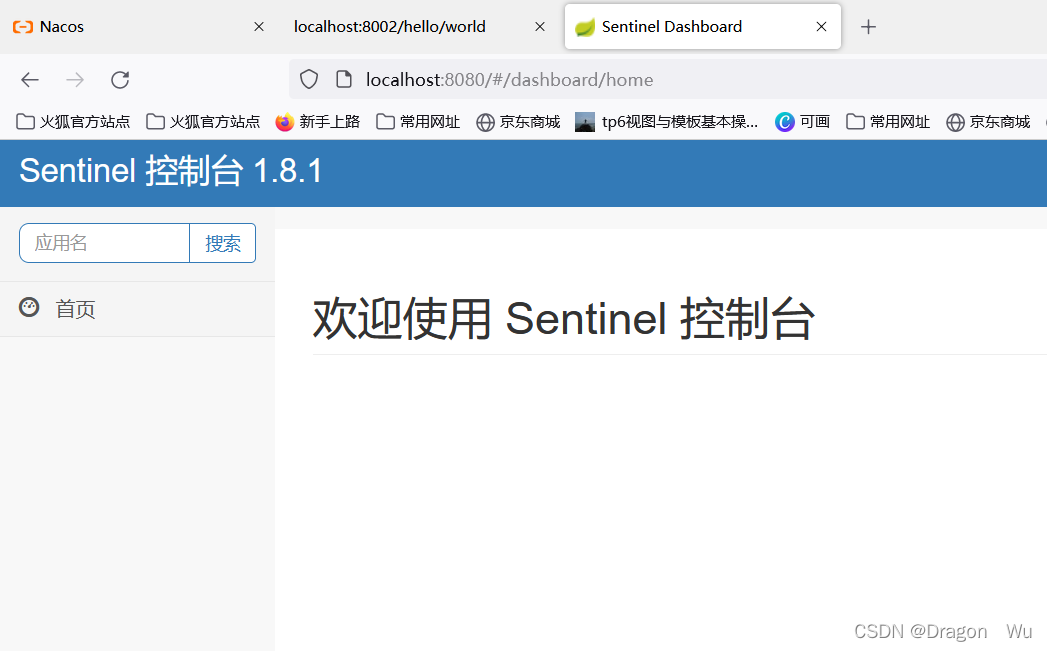Open the leftmost 火狐官方站点 bookmark folder

click(73, 122)
